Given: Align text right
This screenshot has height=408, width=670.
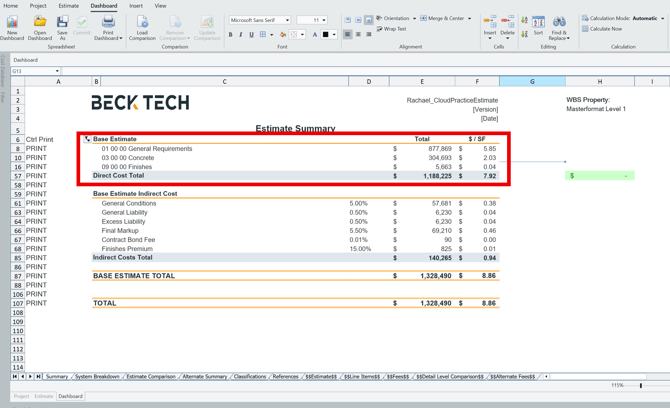Looking at the screenshot, I should coord(368,35).
